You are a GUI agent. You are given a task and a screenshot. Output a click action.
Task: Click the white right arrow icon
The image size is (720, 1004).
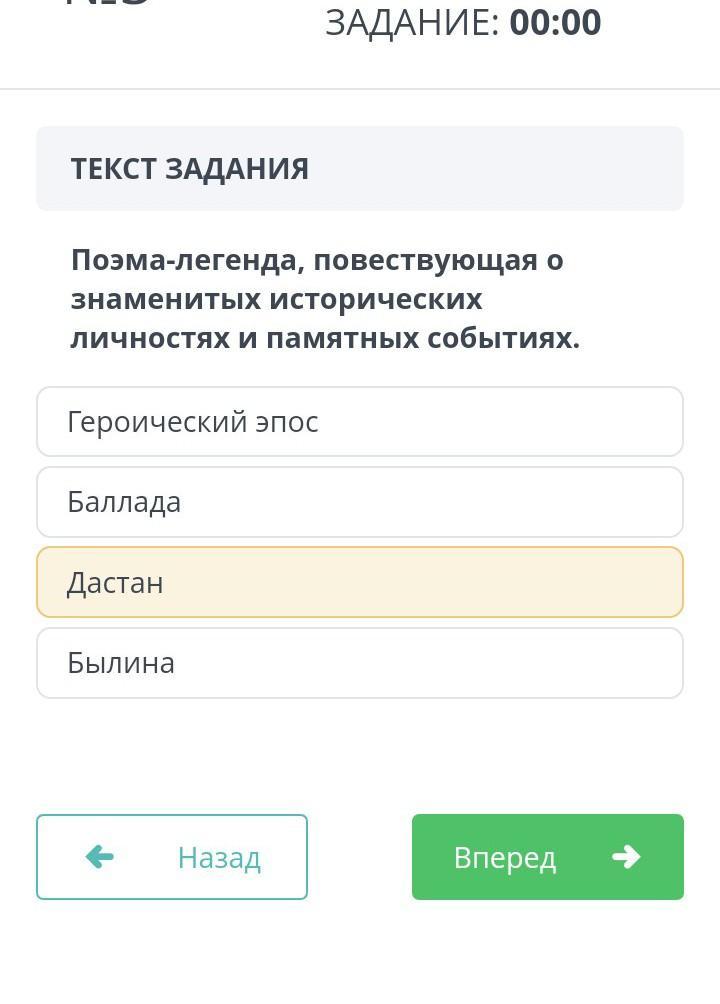[626, 856]
